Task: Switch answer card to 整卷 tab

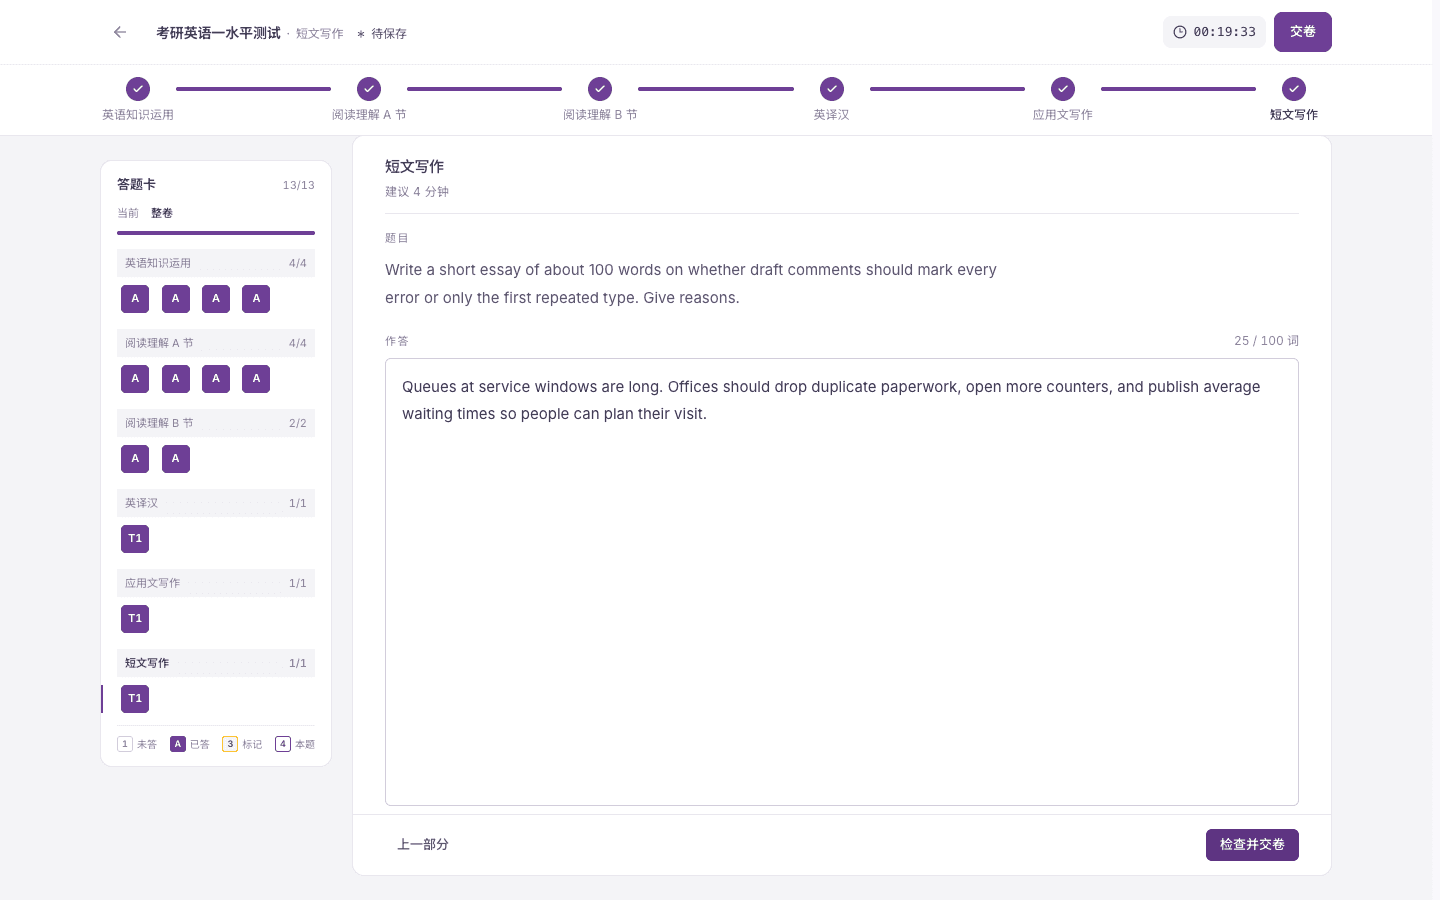Action: (162, 213)
